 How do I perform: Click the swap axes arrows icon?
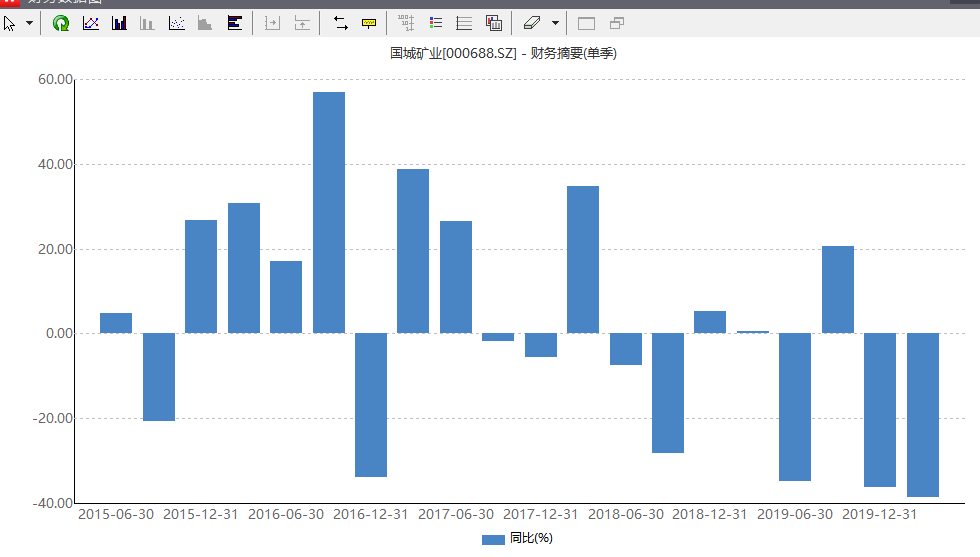point(340,24)
